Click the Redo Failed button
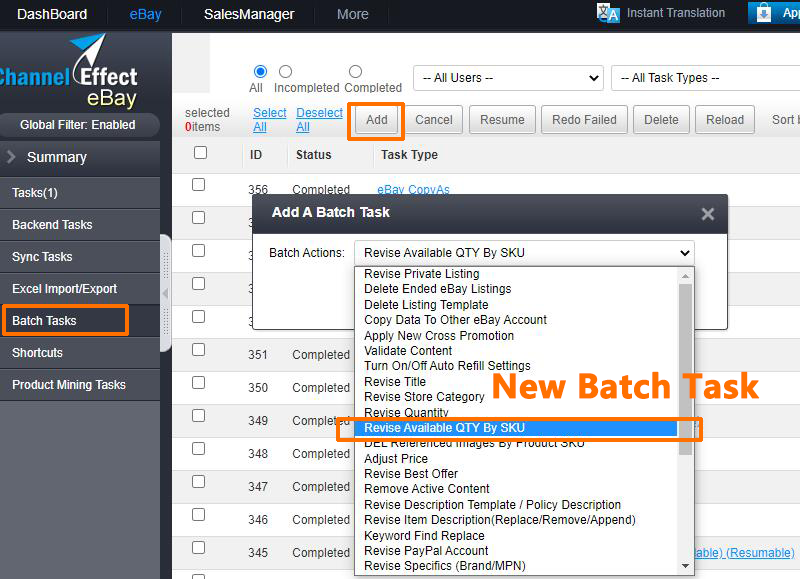Screen dimensions: 800x579 [584, 120]
